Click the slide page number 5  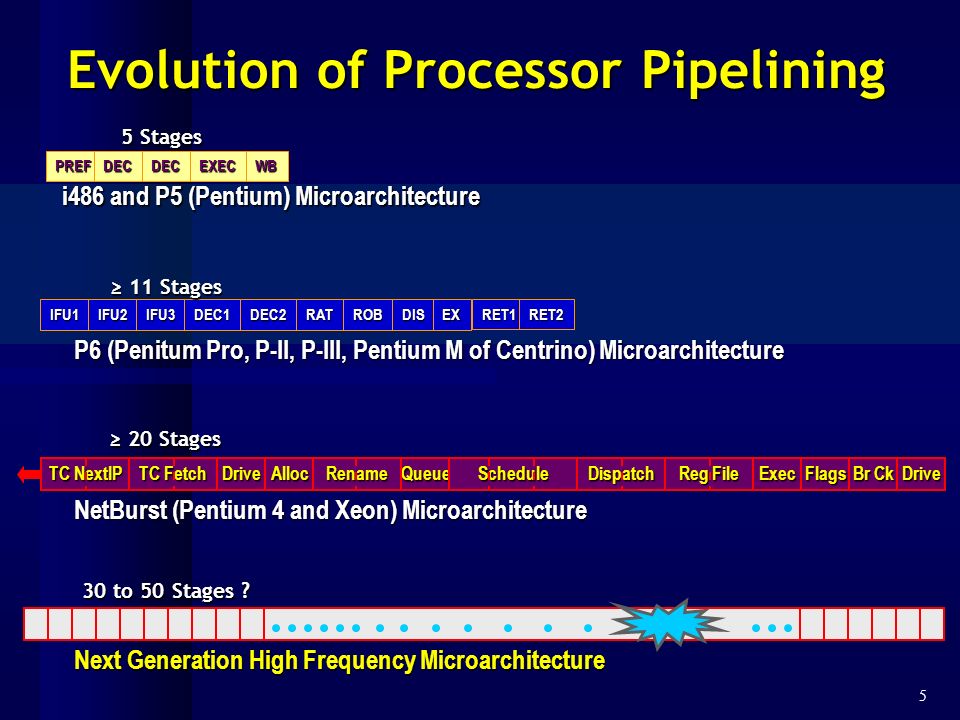pyautogui.click(x=923, y=696)
